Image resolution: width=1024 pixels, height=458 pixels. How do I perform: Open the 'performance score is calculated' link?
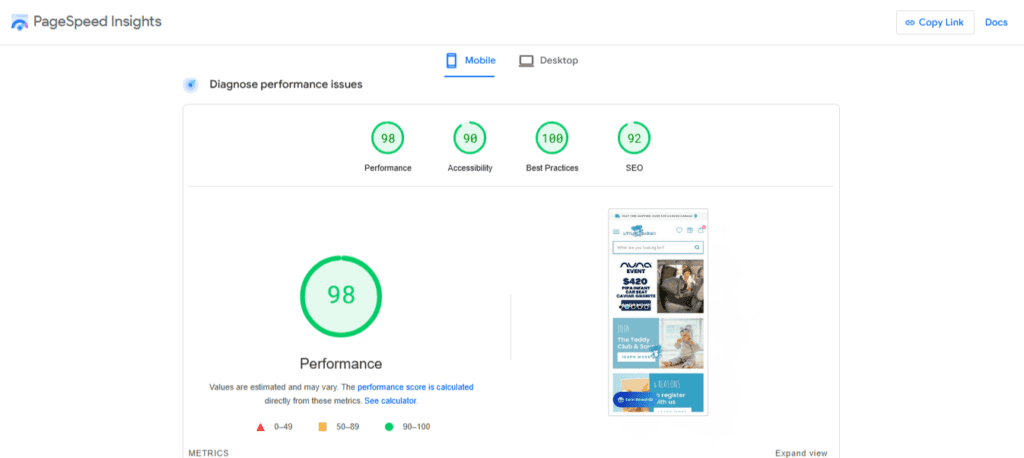415,386
